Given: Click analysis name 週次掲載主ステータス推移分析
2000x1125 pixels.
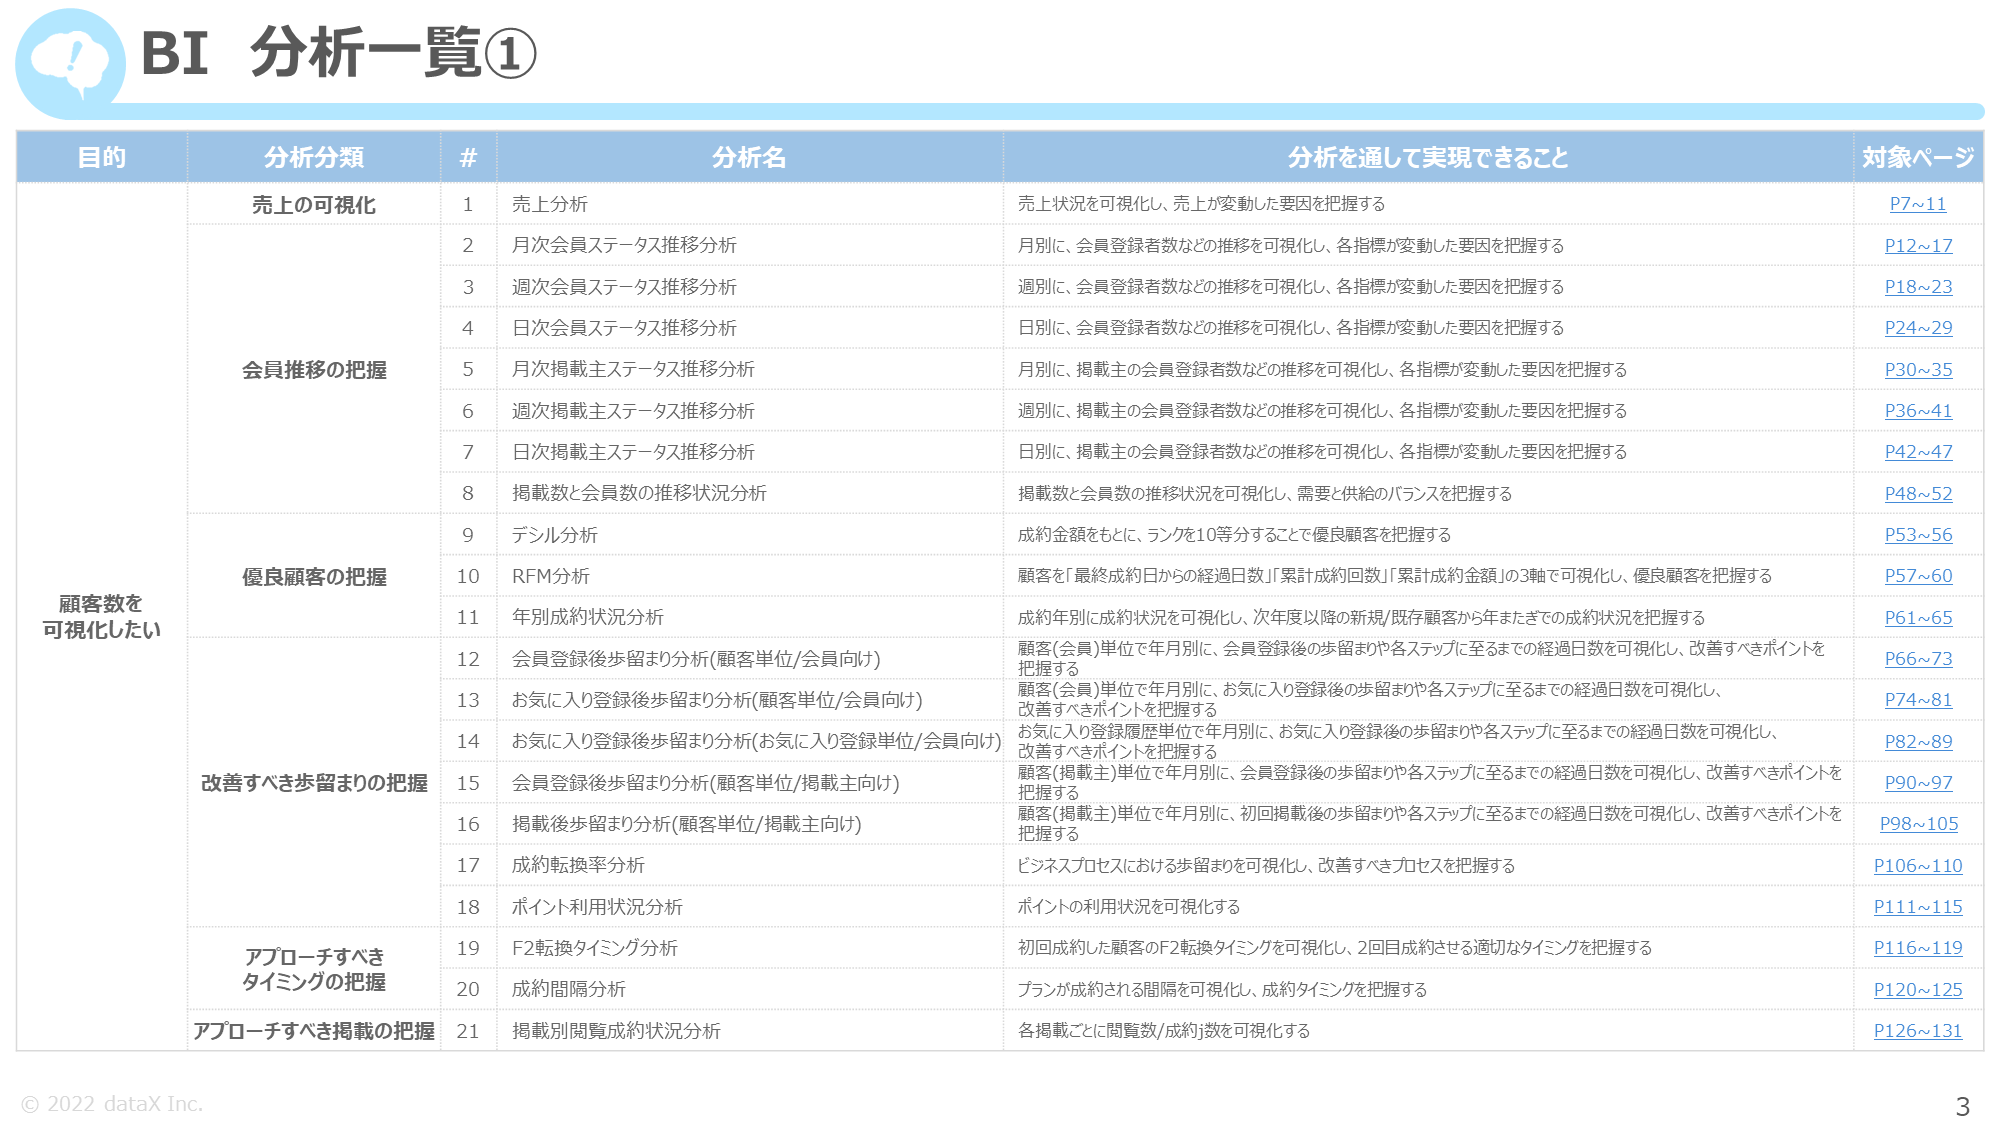Looking at the screenshot, I should pyautogui.click(x=633, y=411).
